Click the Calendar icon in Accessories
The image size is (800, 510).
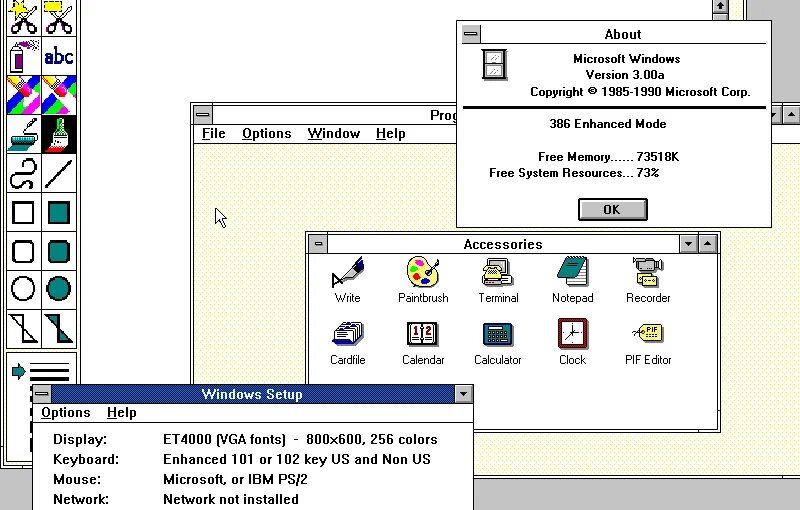423,342
